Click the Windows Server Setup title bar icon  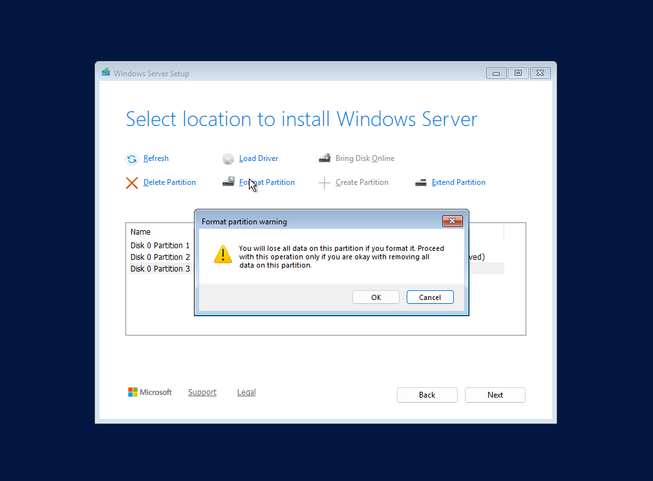pyautogui.click(x=106, y=72)
